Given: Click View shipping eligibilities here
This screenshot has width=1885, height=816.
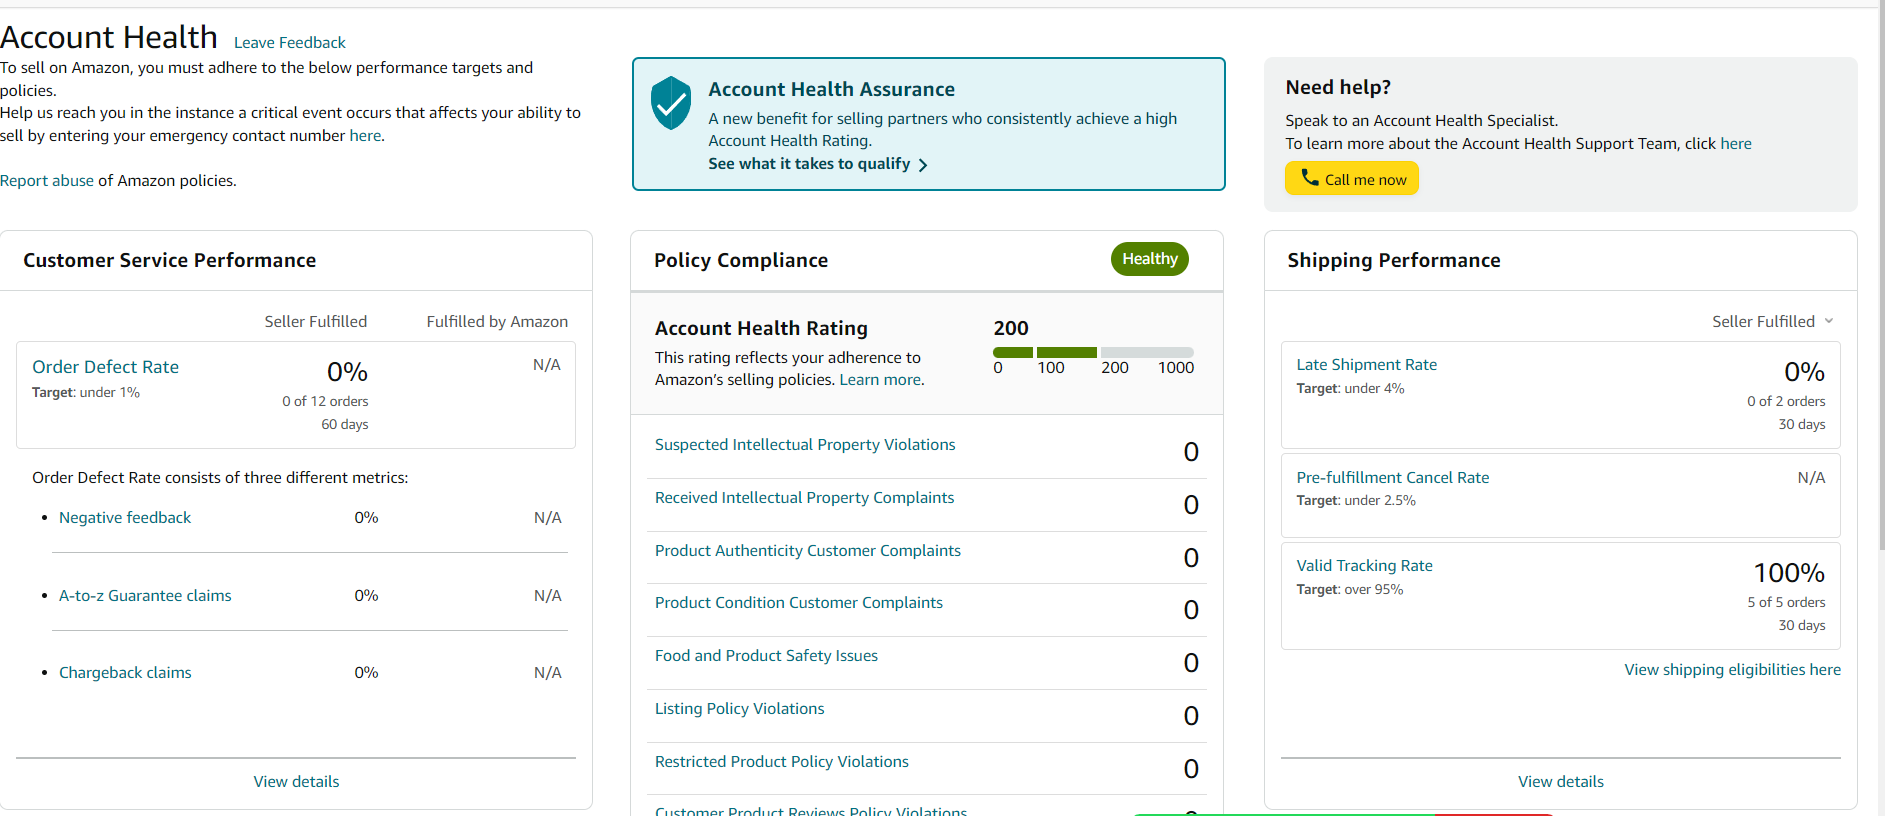Looking at the screenshot, I should (x=1733, y=670).
